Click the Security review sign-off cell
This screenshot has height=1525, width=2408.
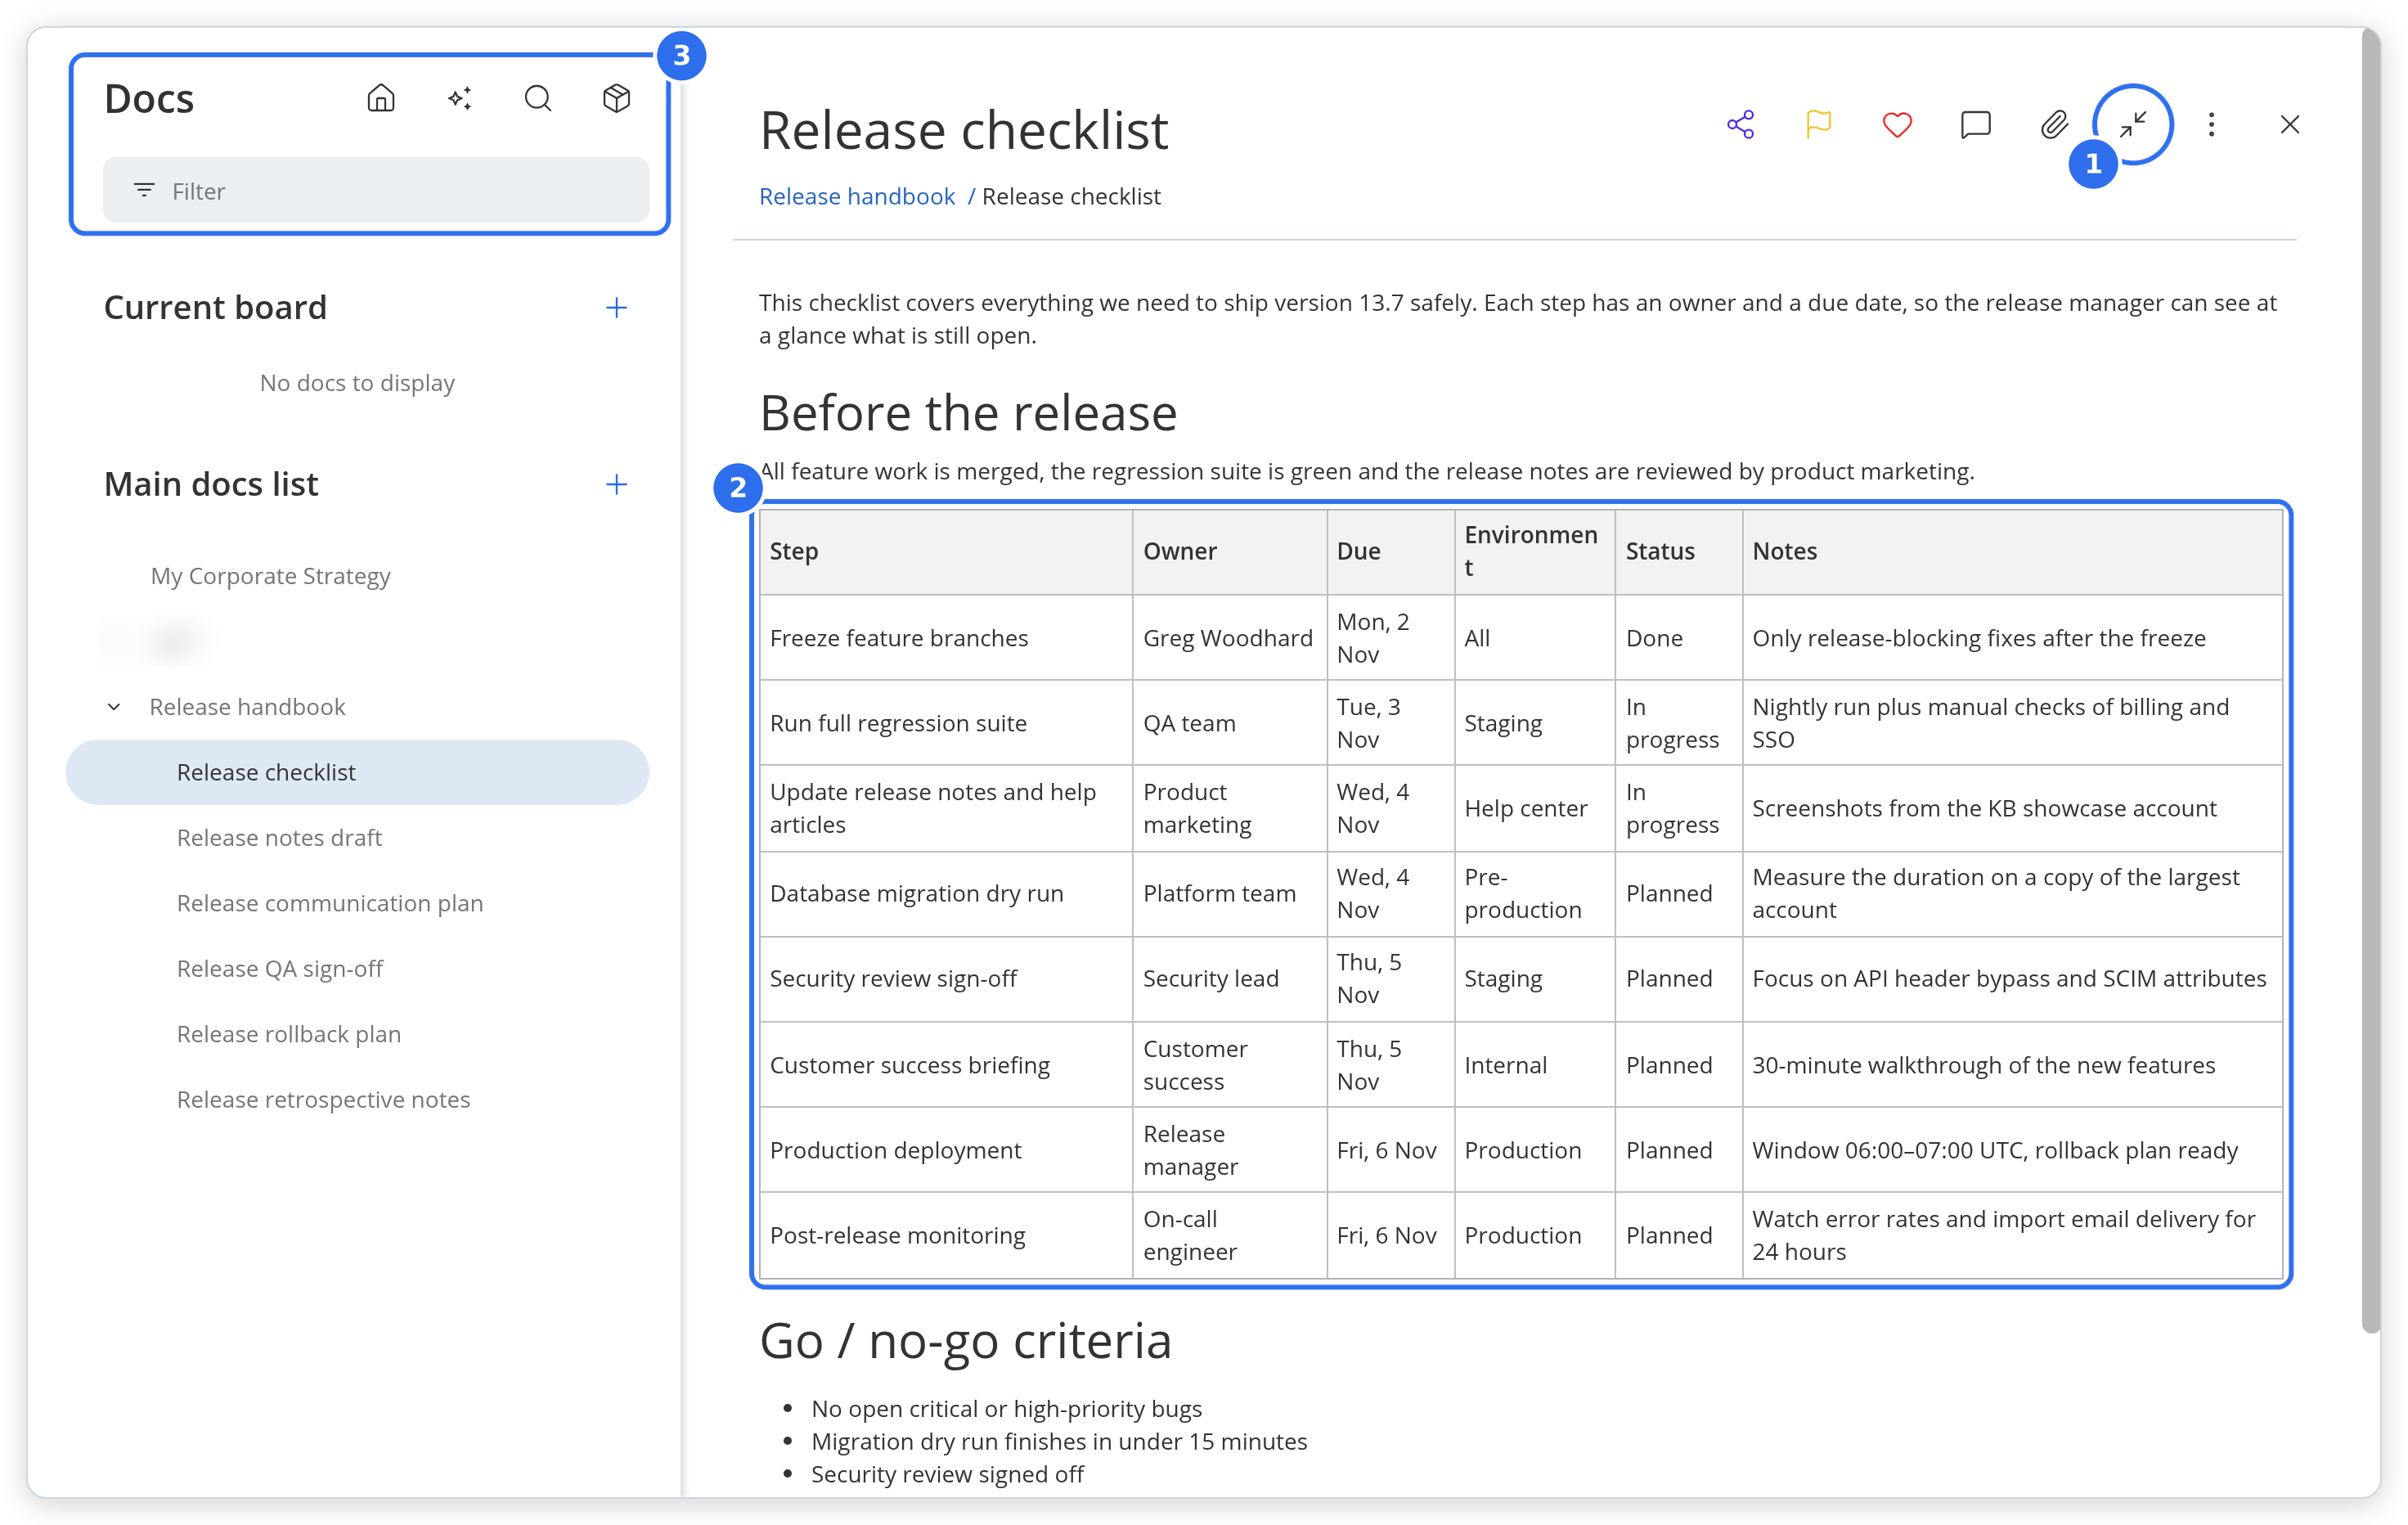point(946,978)
